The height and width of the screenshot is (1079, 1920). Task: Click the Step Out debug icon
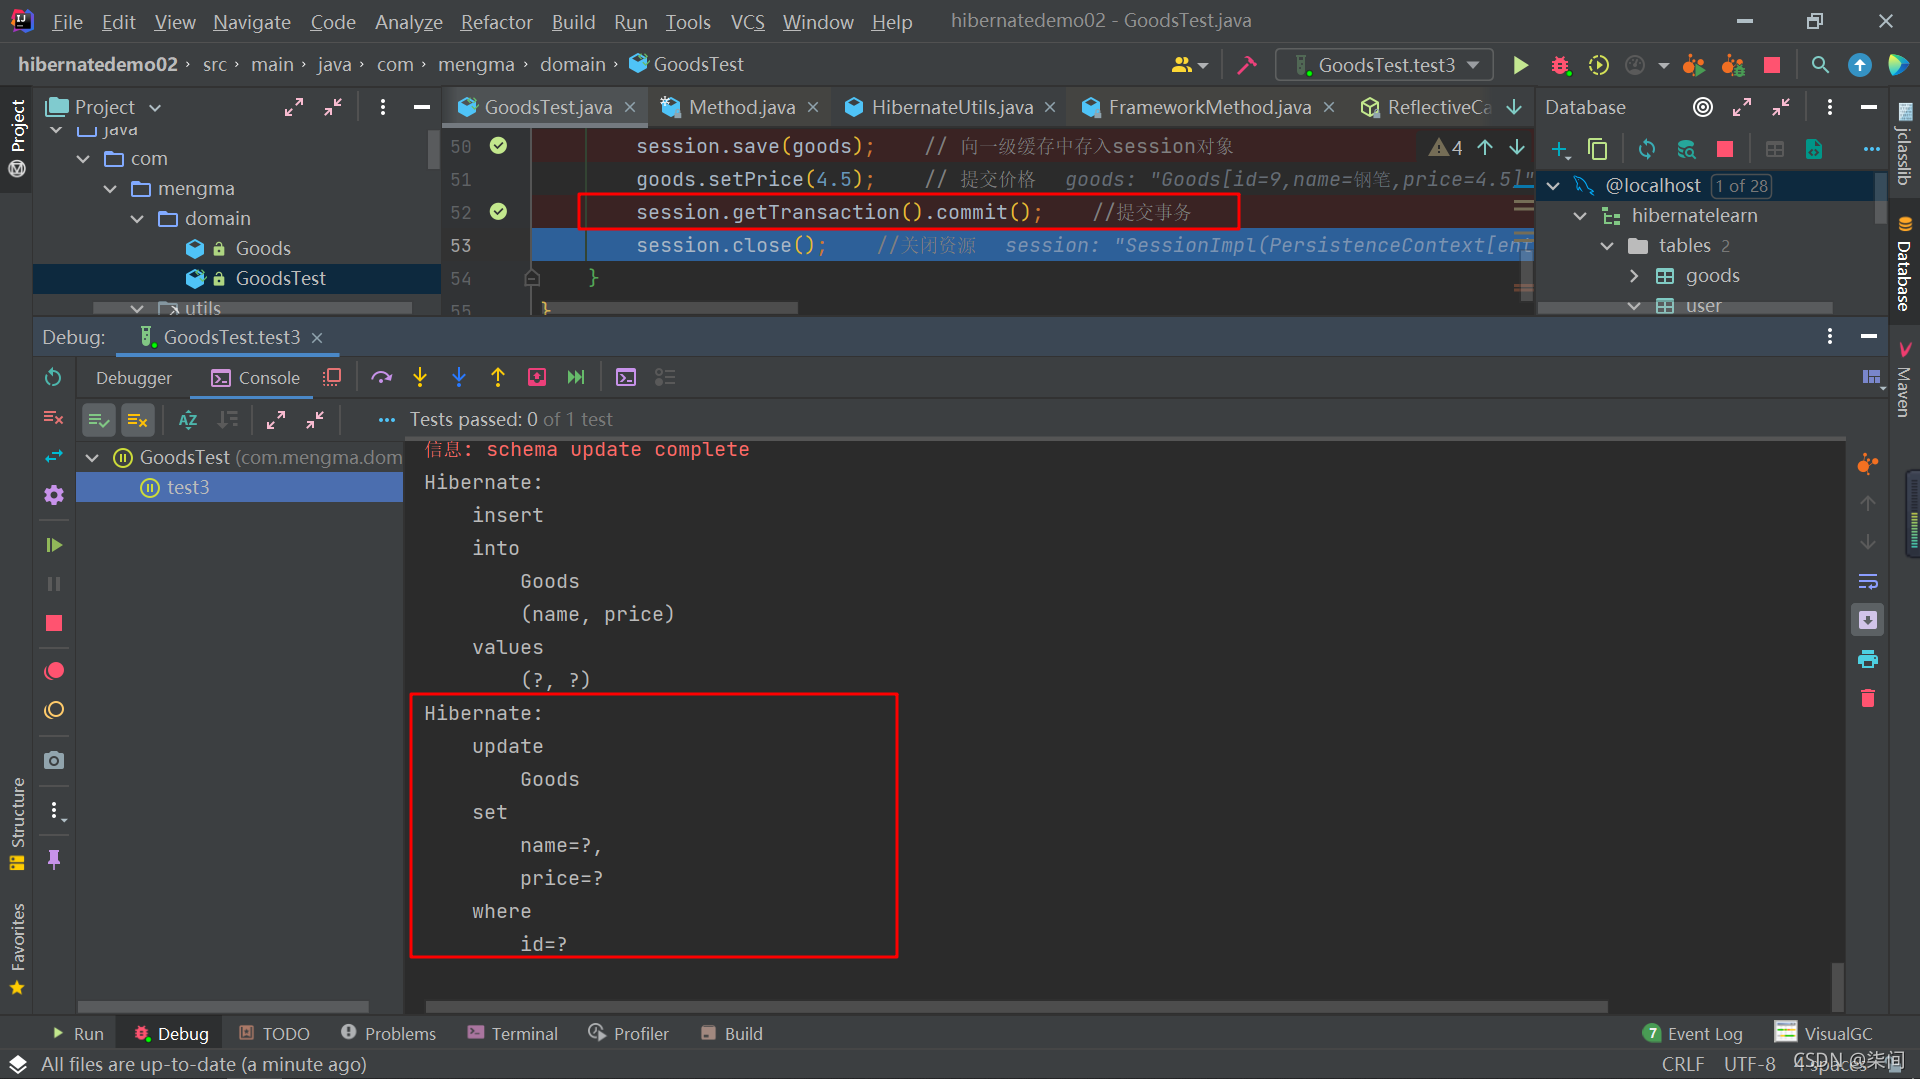click(x=498, y=377)
